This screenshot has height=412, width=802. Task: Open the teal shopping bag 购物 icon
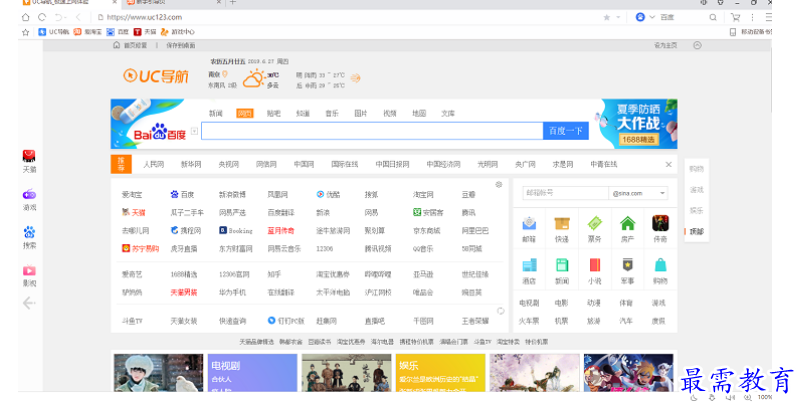coord(660,265)
